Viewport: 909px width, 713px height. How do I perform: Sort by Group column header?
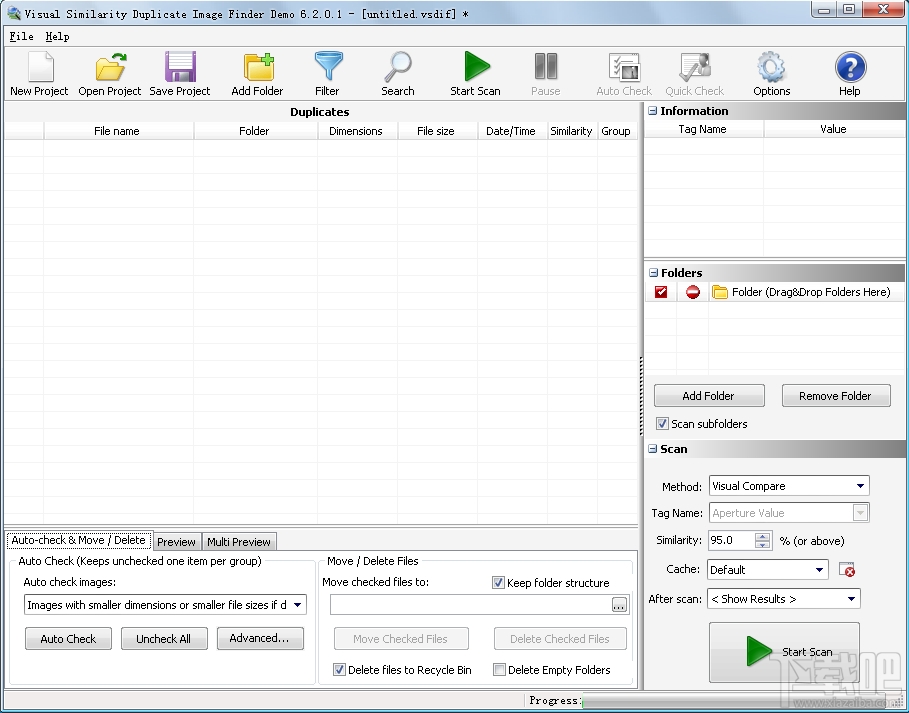click(x=617, y=131)
